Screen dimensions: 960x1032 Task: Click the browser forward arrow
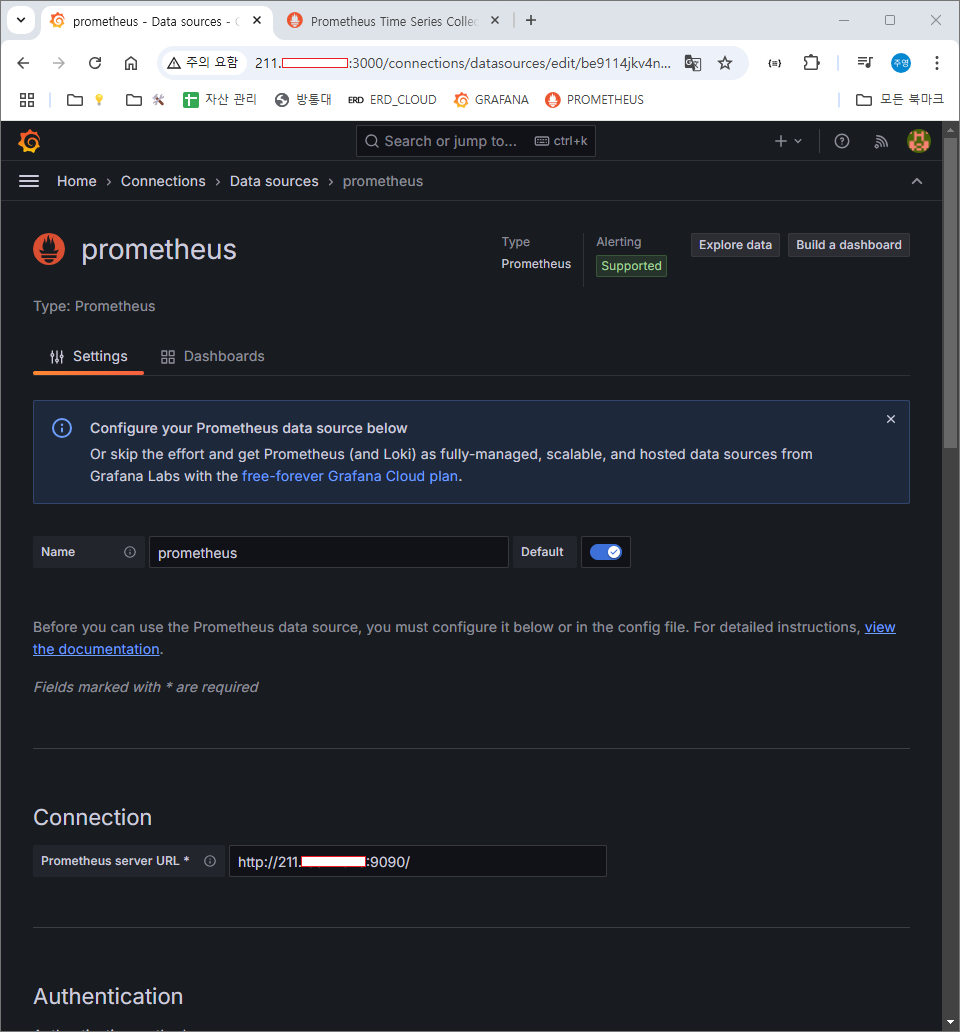point(59,63)
